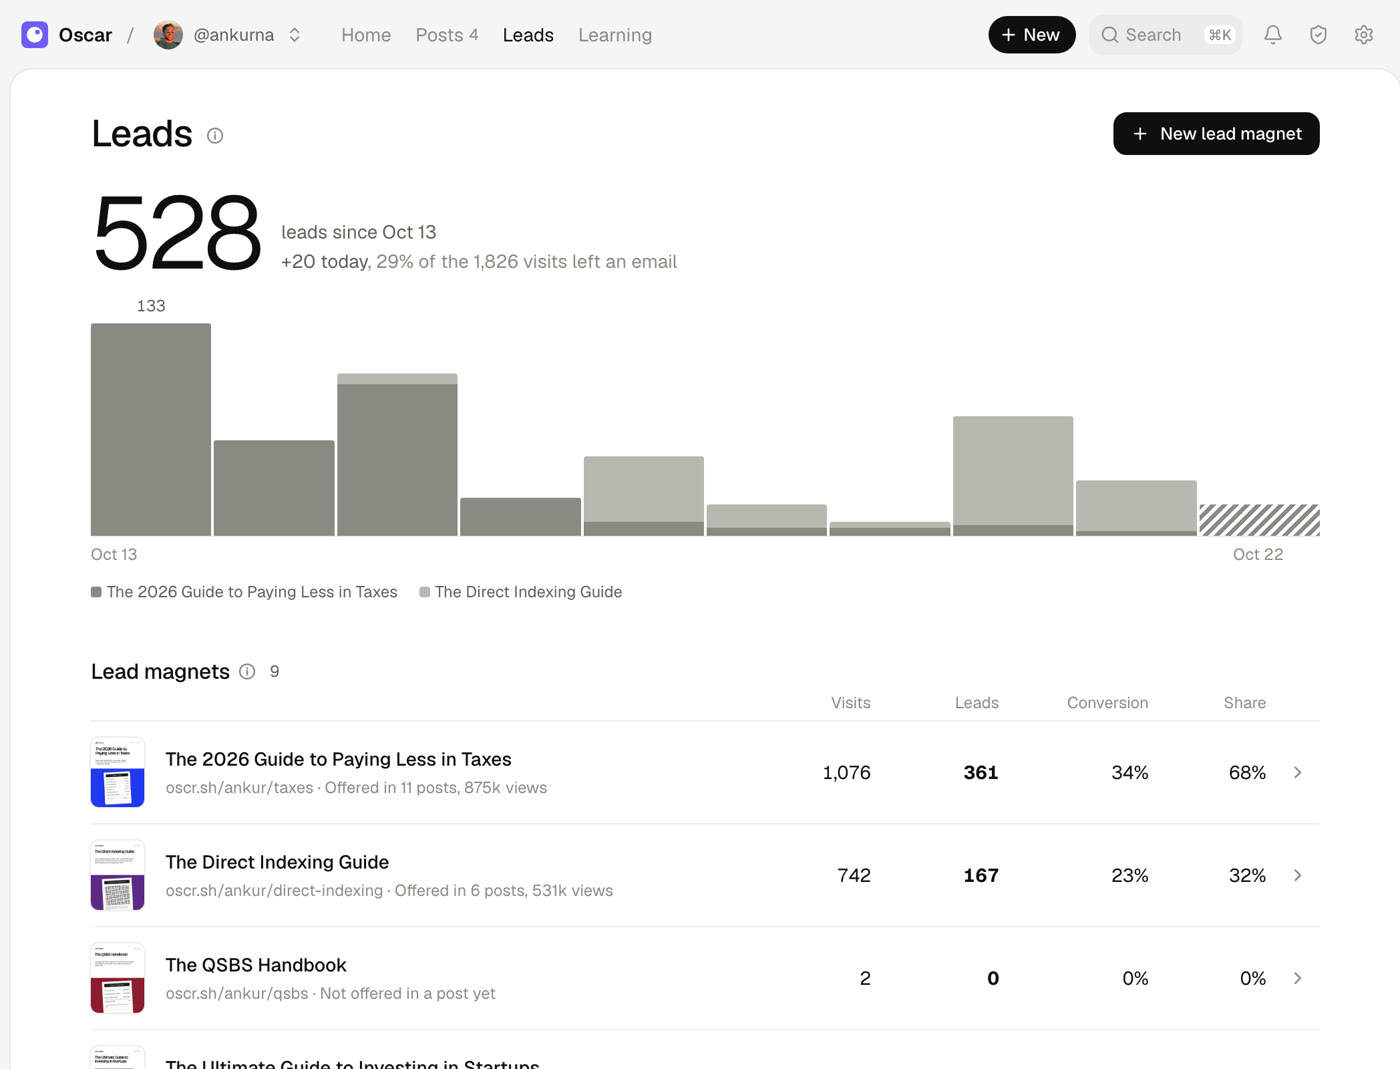Create a New lead magnet
Viewport: 1400px width, 1069px height.
pyautogui.click(x=1216, y=134)
